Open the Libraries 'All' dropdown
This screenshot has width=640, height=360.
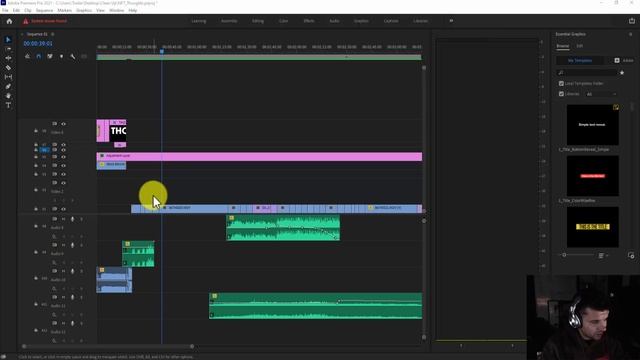tap(601, 94)
